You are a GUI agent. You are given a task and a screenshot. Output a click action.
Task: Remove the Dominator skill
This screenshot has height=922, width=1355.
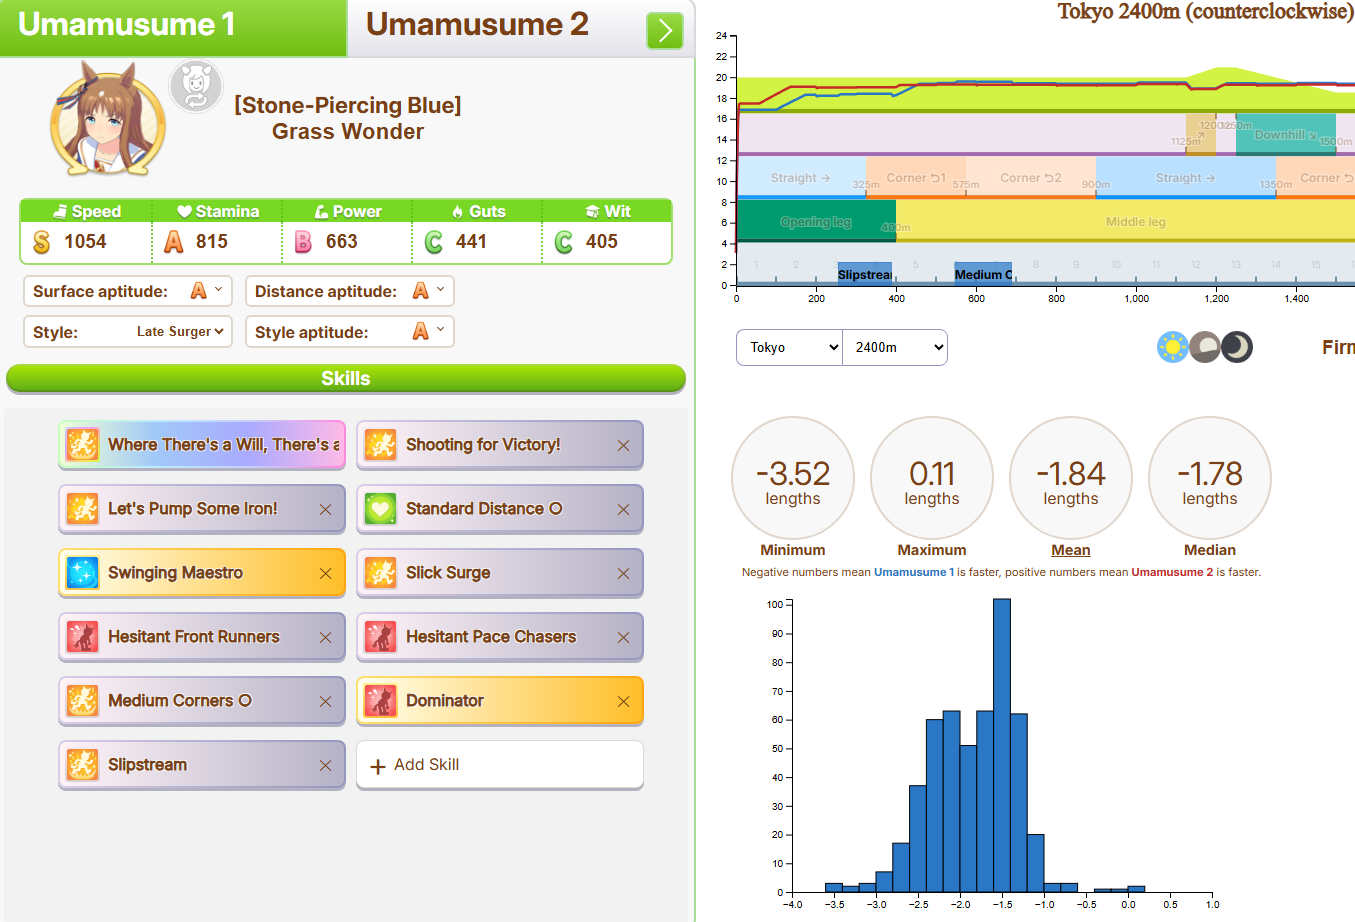pyautogui.click(x=624, y=701)
